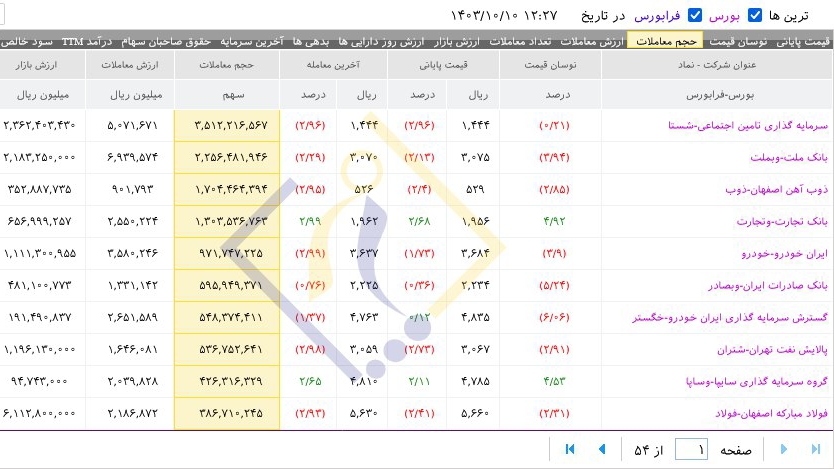Select closing price ۱,۴۴۴ in شستا row

[x=476, y=125]
